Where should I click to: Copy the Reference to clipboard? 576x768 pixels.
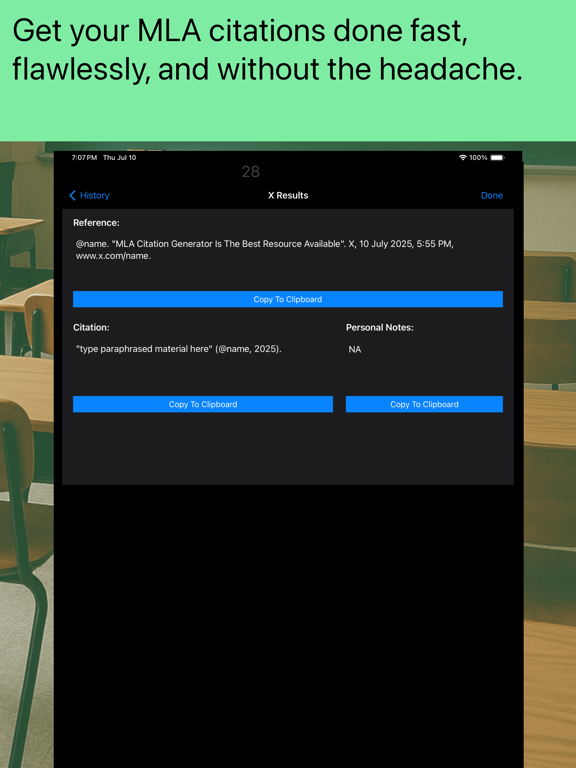tap(288, 299)
